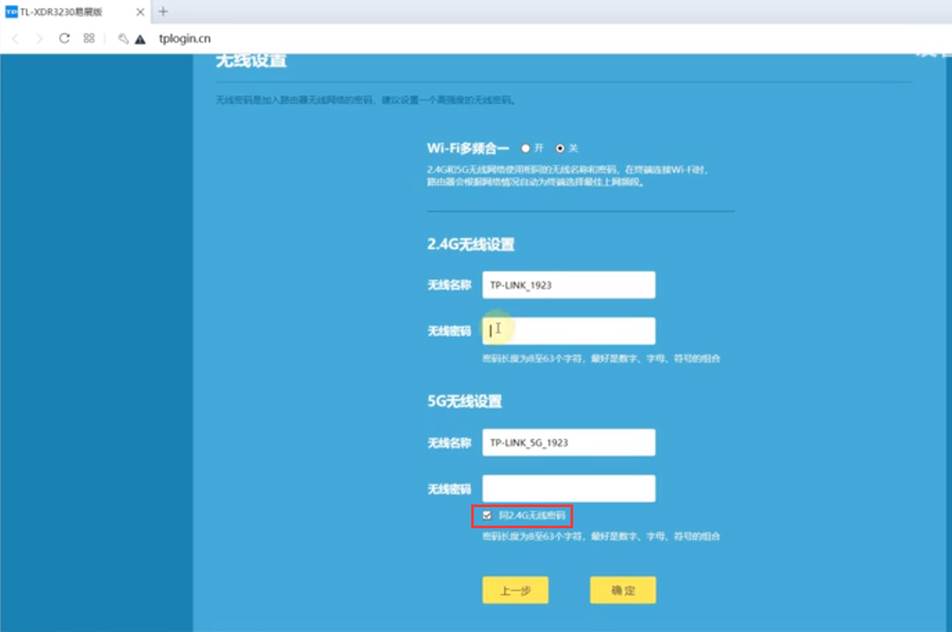Open the grid apps icon in toolbar
Screen dimensions: 952x632
(89, 38)
